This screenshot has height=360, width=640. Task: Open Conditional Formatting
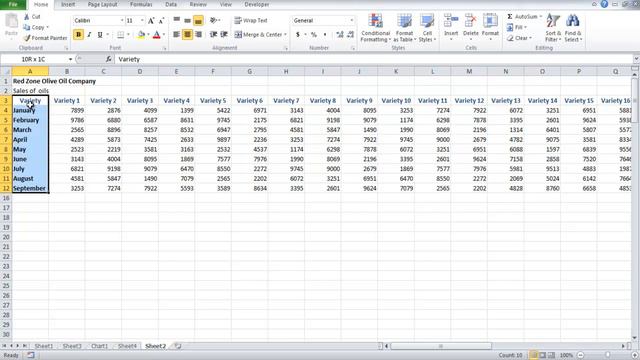[x=376, y=28]
